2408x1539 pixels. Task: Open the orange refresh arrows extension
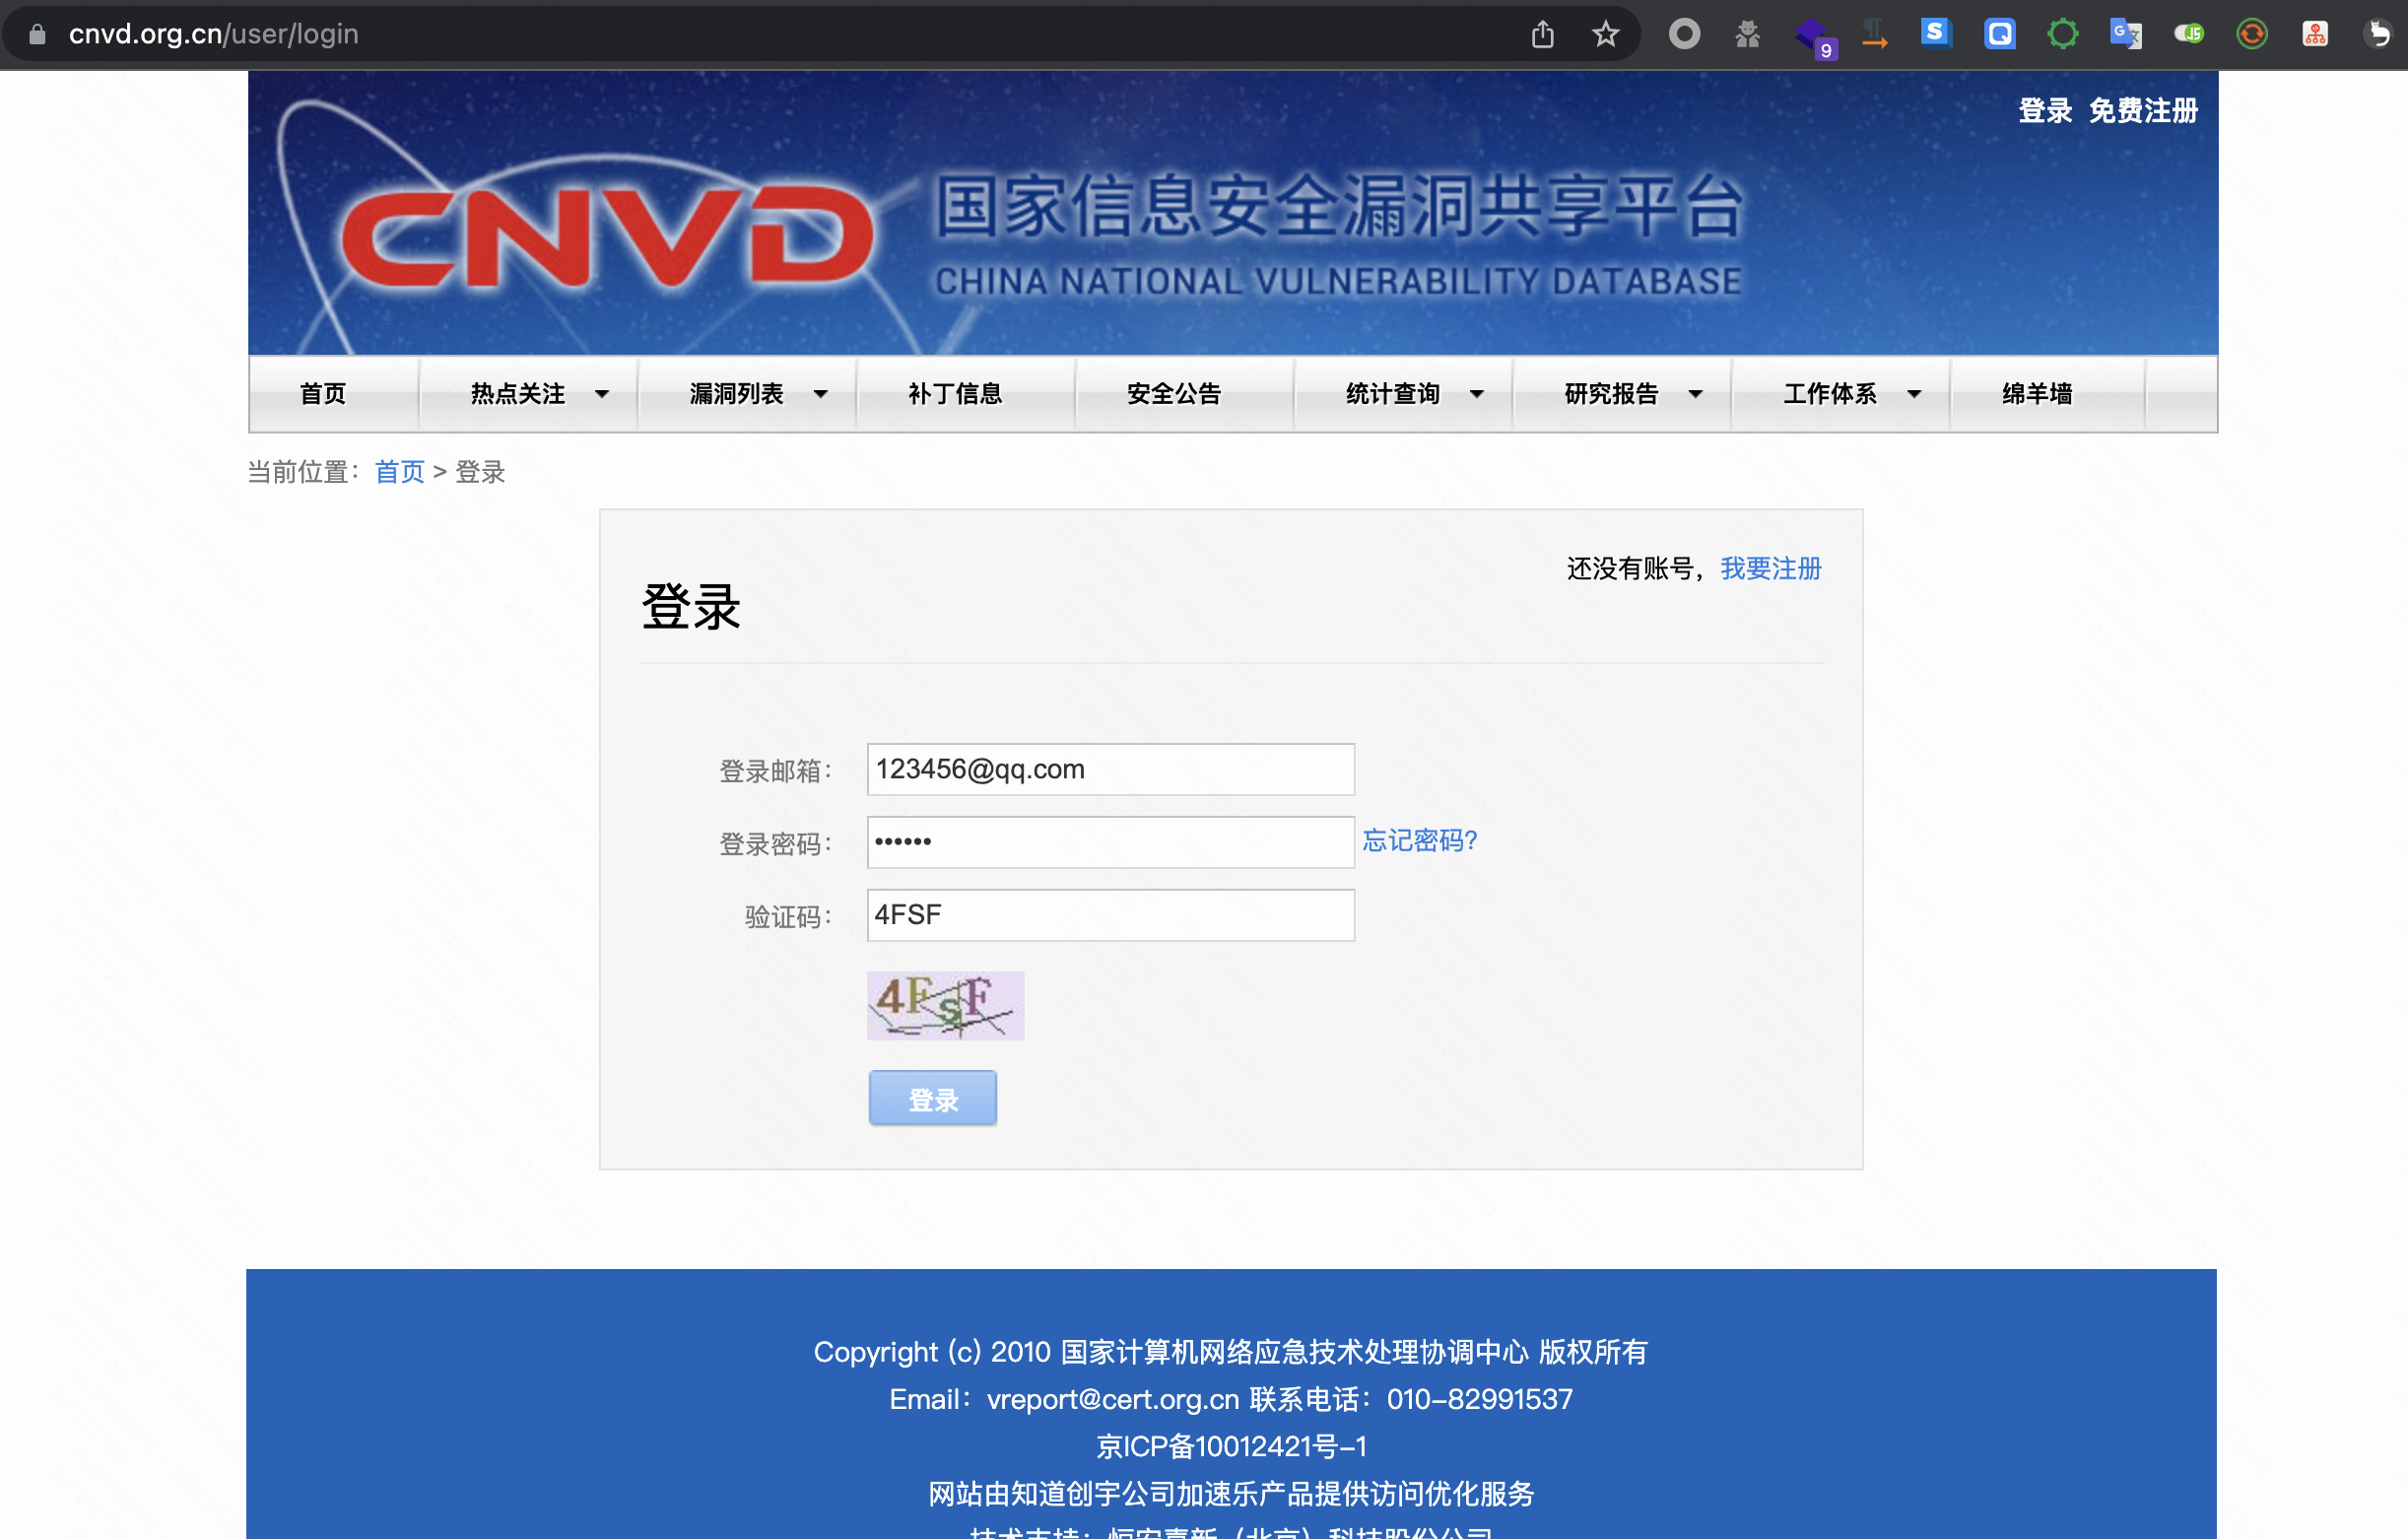point(2251,34)
